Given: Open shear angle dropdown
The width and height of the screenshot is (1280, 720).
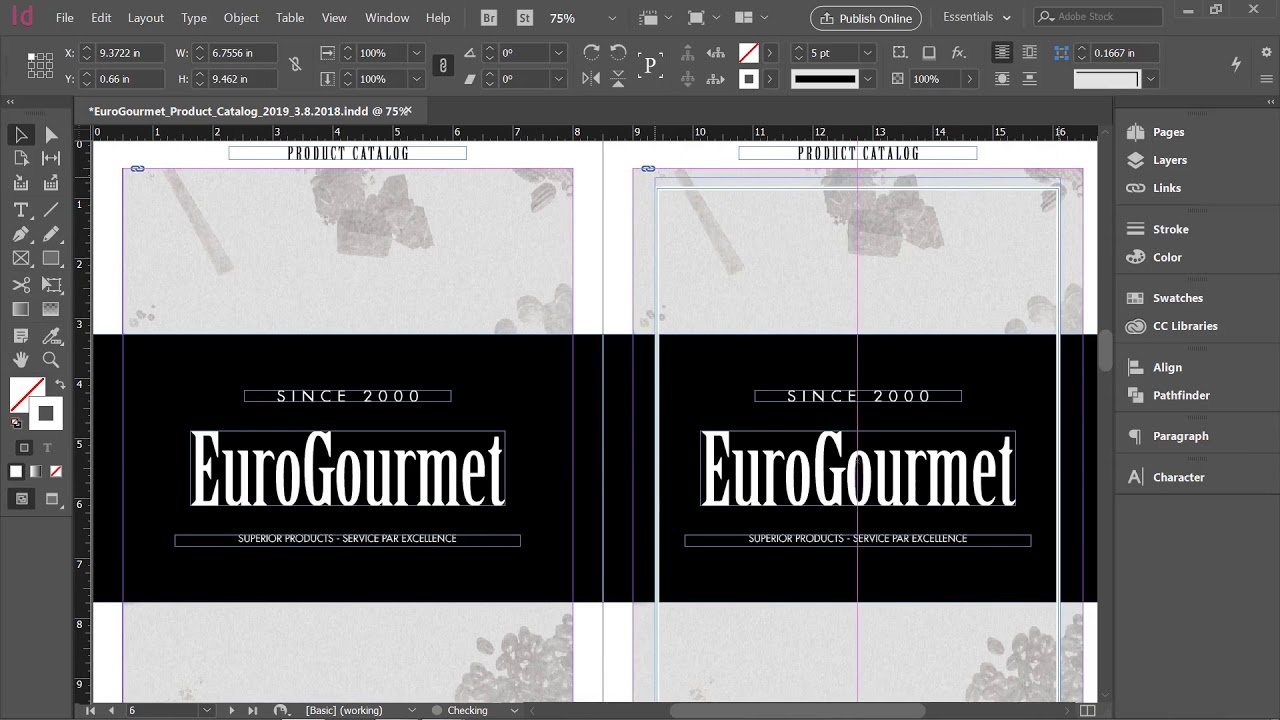Looking at the screenshot, I should (x=559, y=79).
